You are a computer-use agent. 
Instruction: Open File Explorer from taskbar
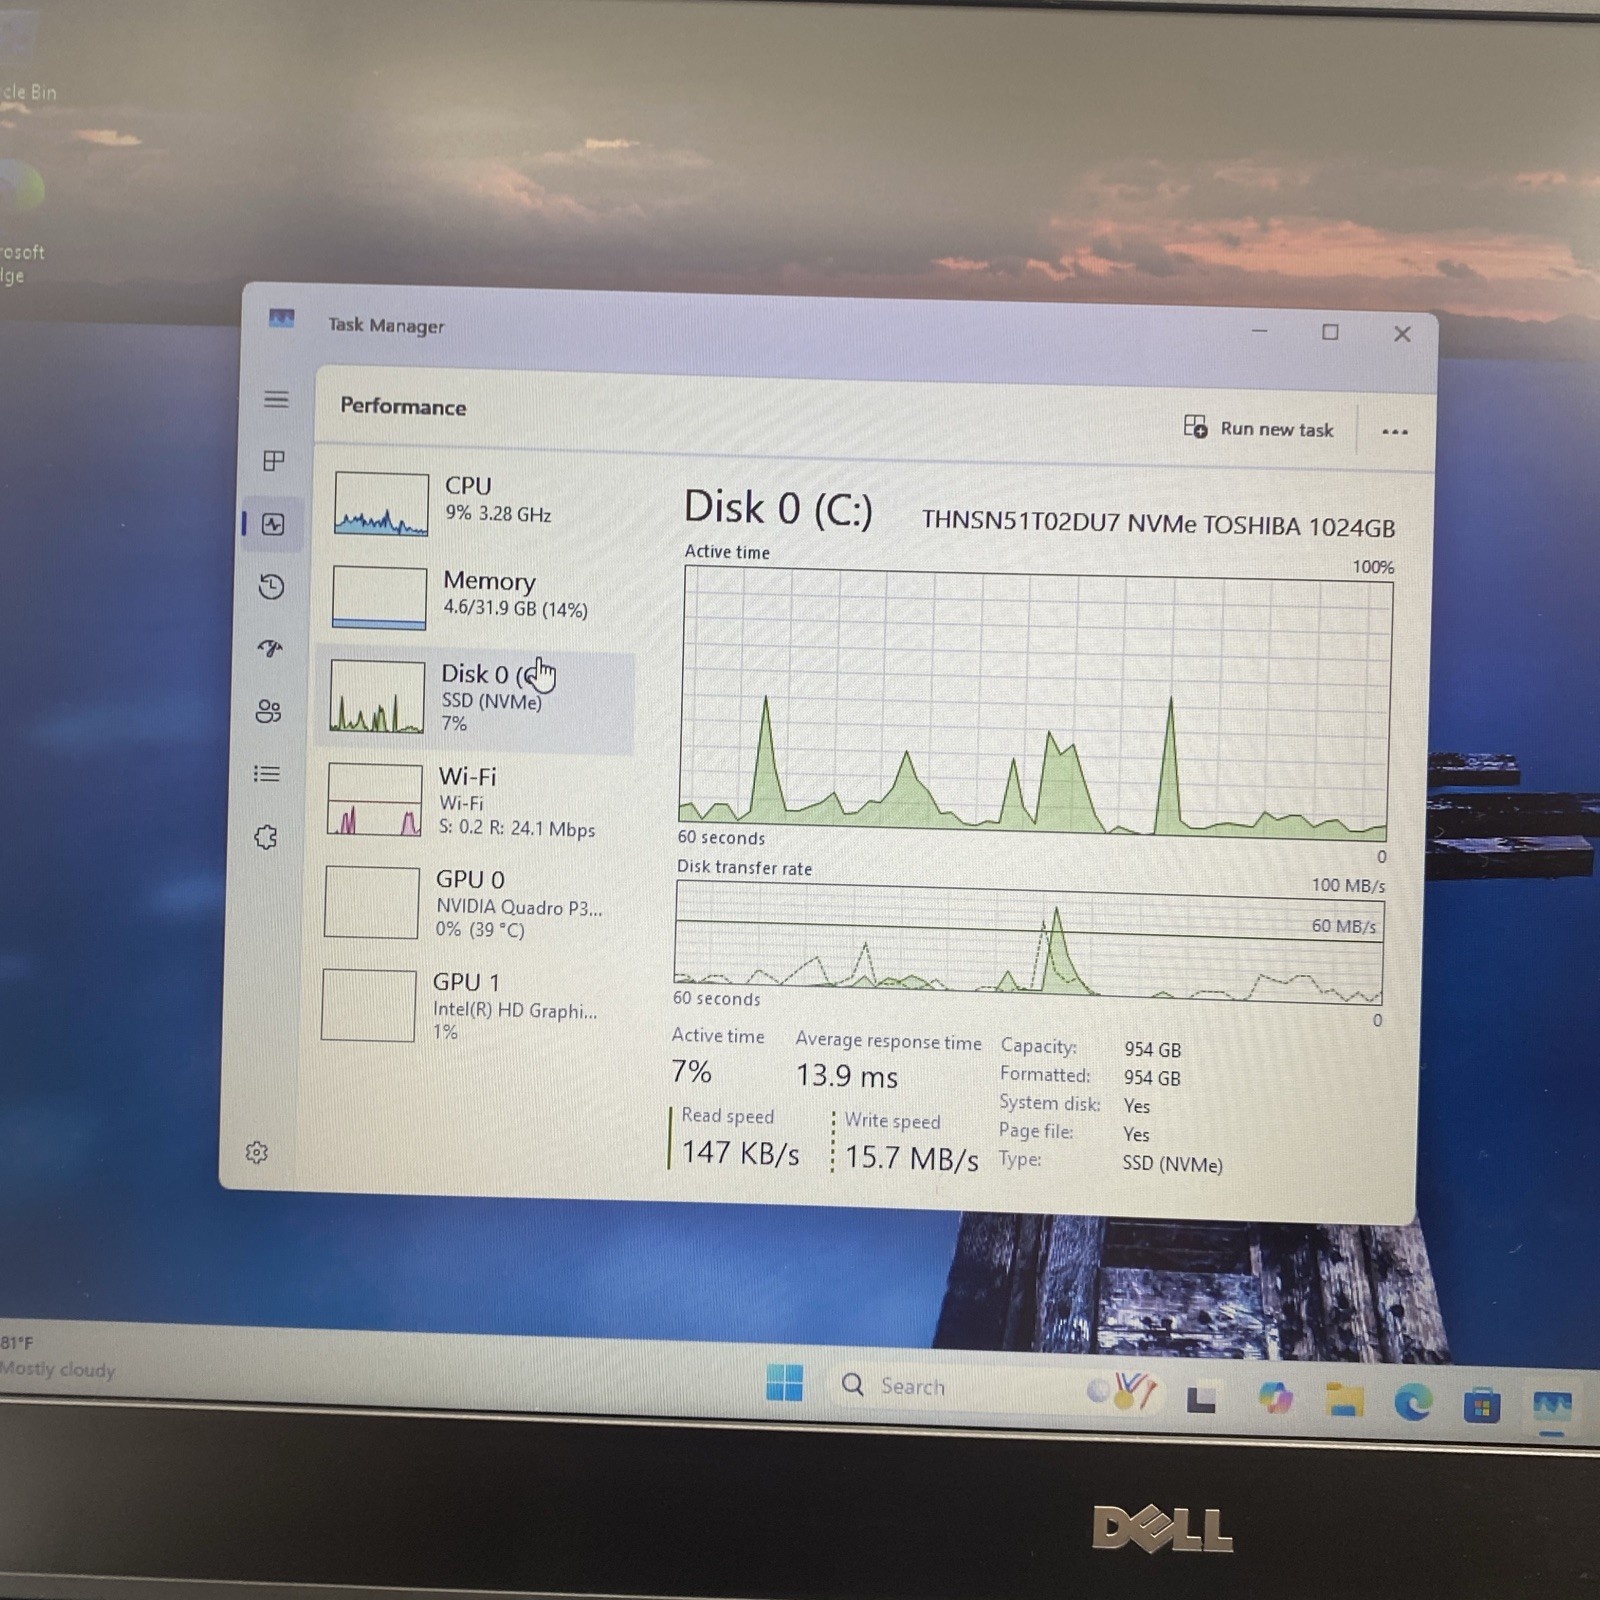pos(1345,1401)
